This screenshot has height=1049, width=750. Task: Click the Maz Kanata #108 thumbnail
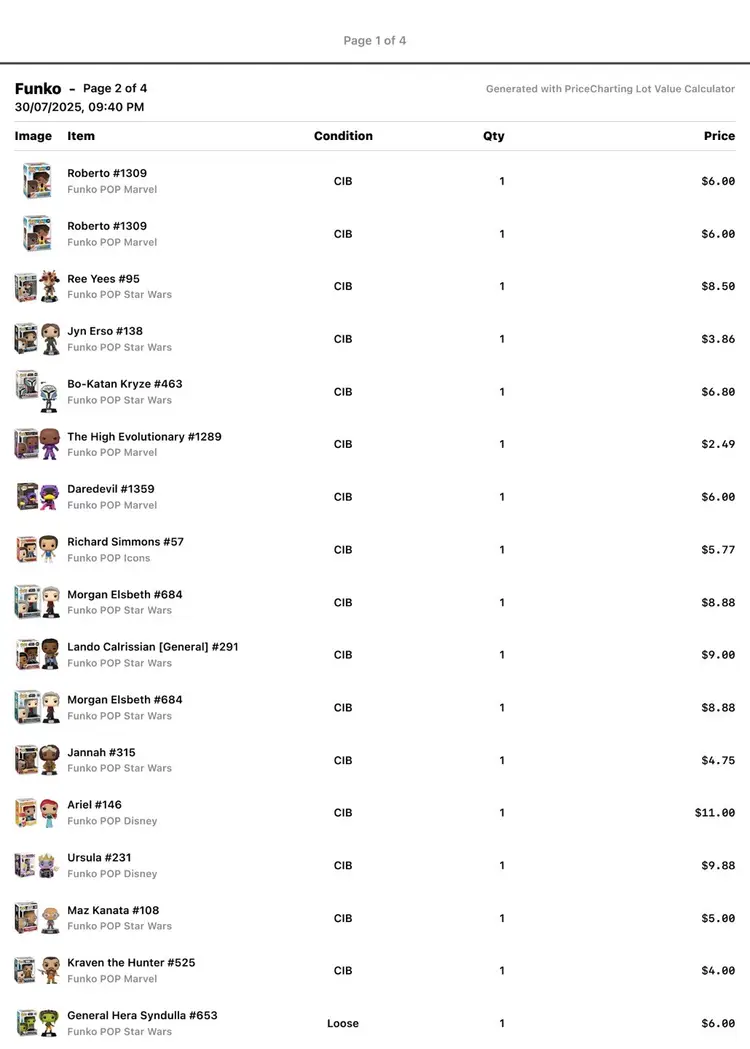(x=37, y=918)
